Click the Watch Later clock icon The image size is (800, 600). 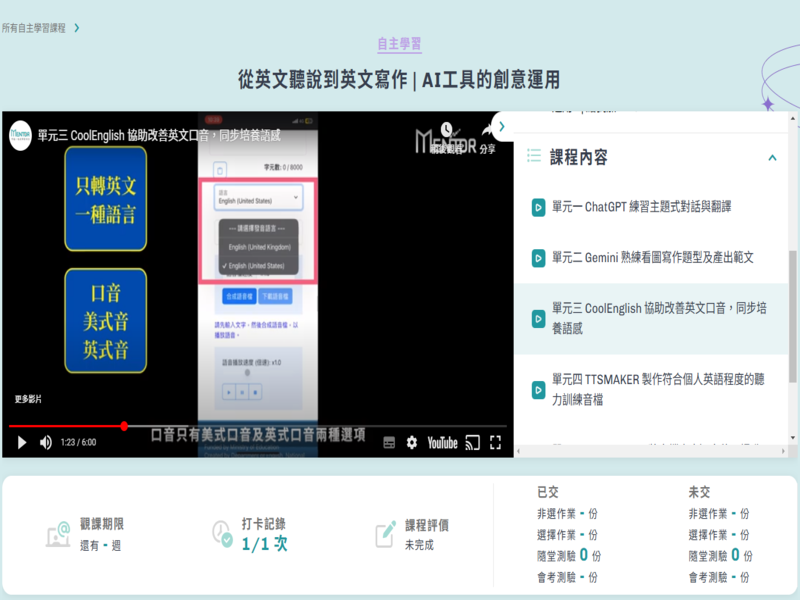click(x=446, y=132)
